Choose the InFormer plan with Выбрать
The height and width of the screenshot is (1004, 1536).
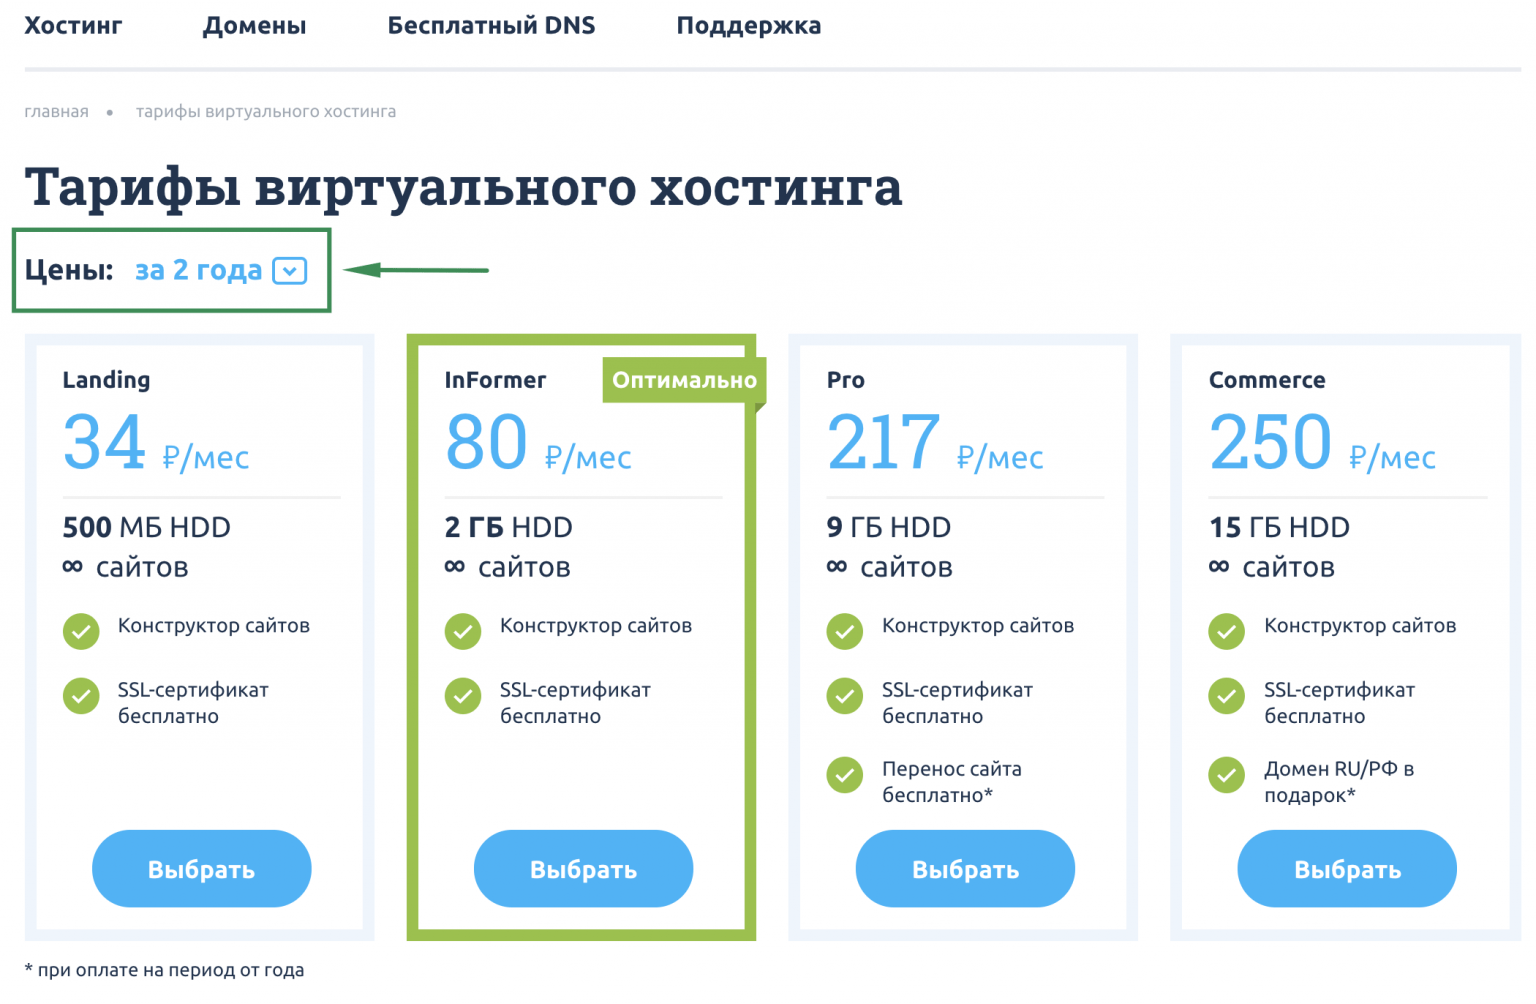click(x=583, y=868)
